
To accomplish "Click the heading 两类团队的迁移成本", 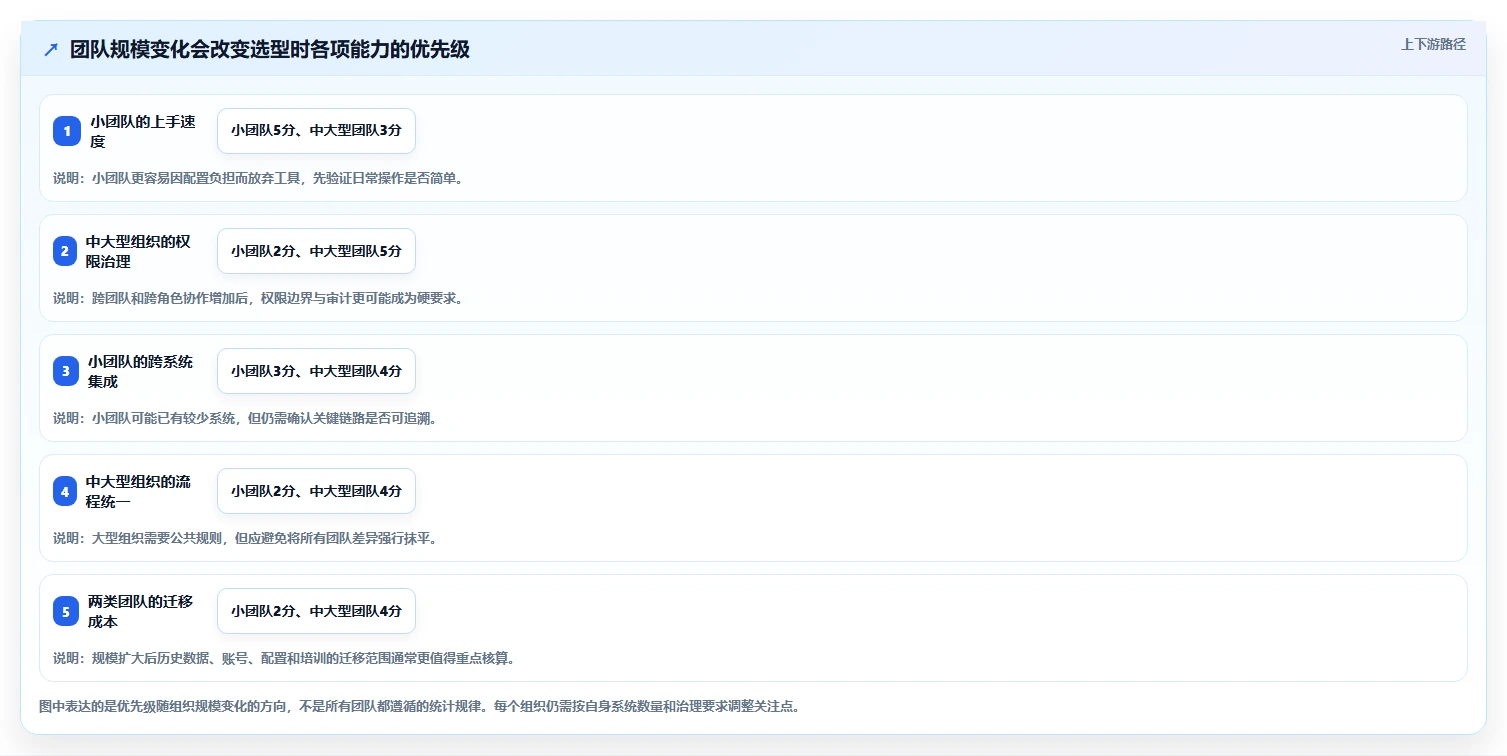I will (x=141, y=611).
